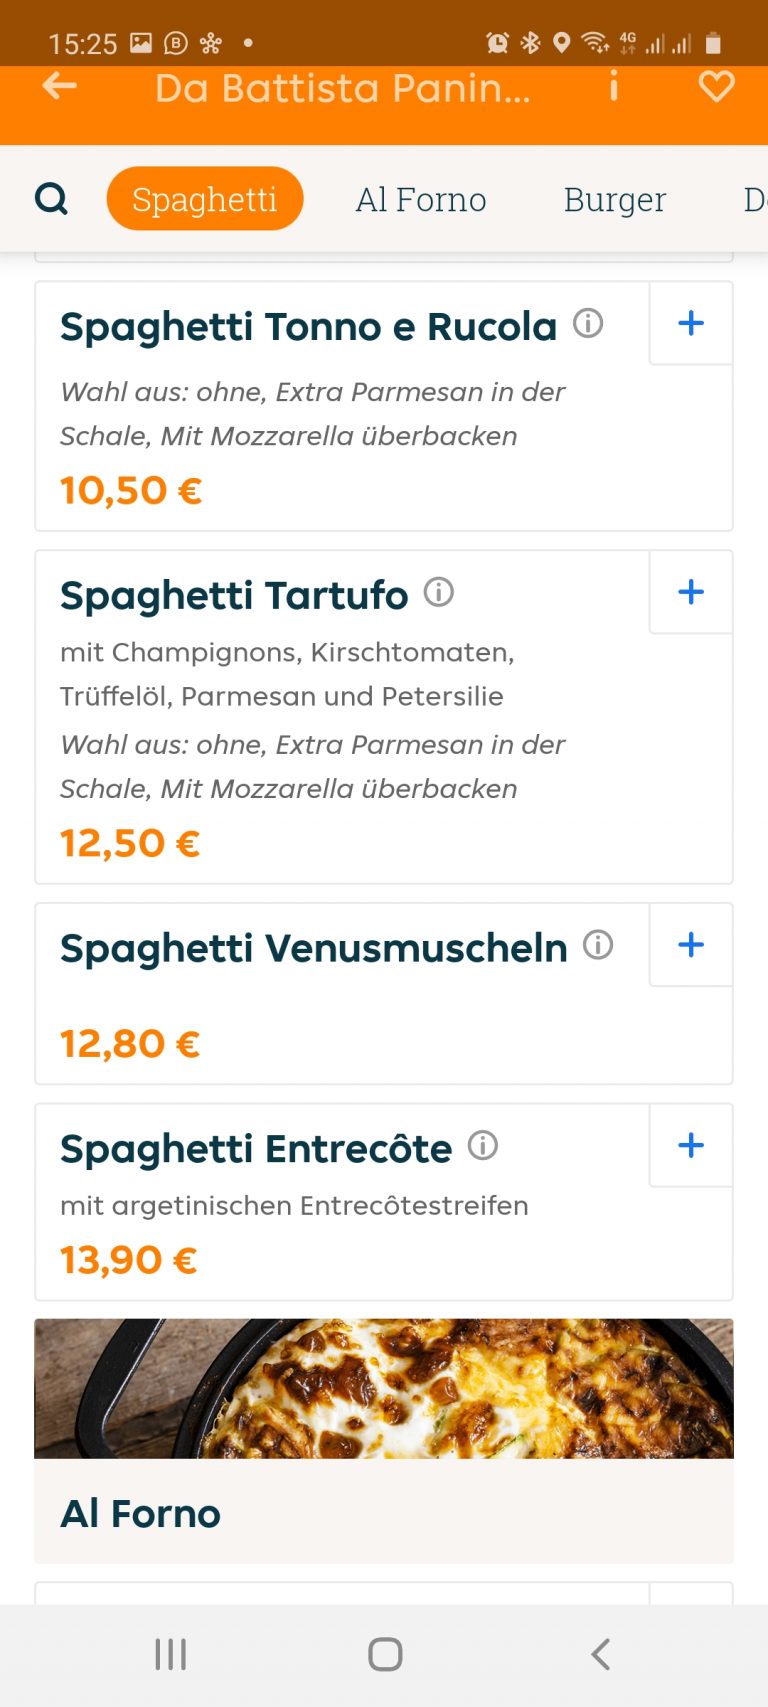Tap the Al Forno section heading
768x1707 pixels.
[x=141, y=1514]
